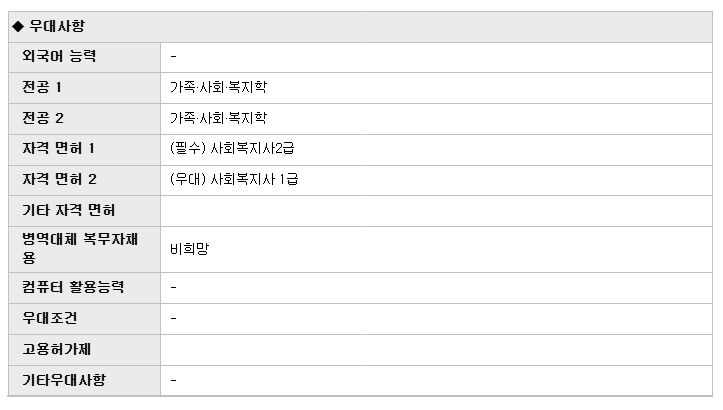Click the 기타 자격 면허 label
The height and width of the screenshot is (410, 723).
pos(69,210)
